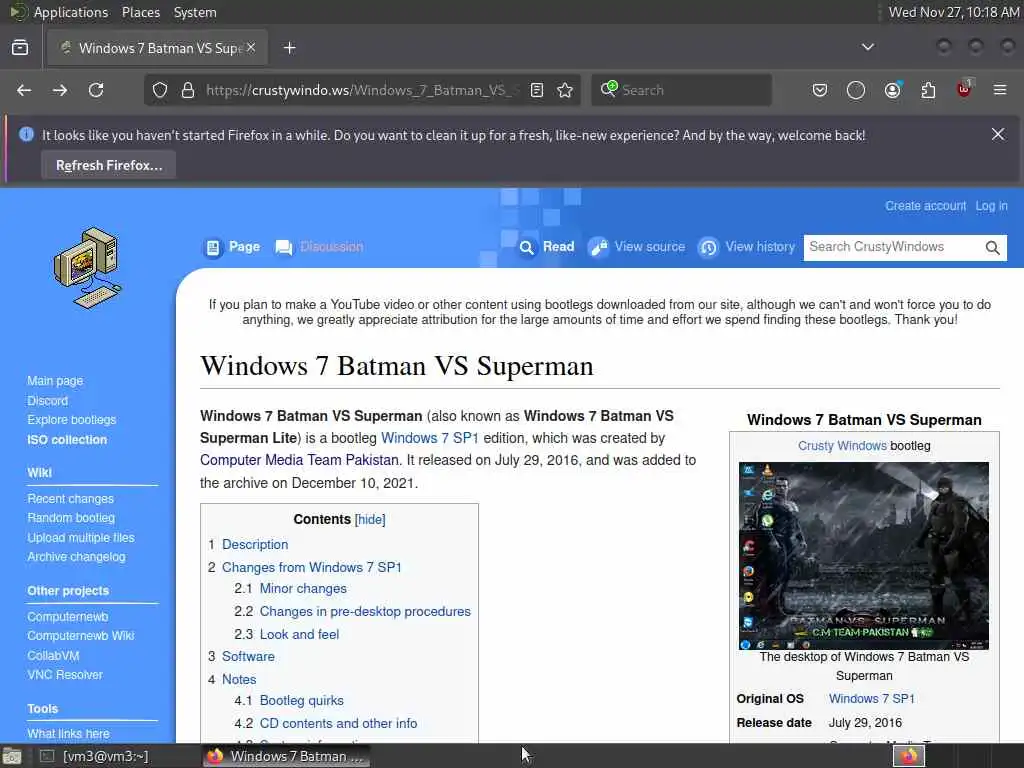
Task: Open the Firefox View icon beside the tabs
Action: (x=20, y=48)
